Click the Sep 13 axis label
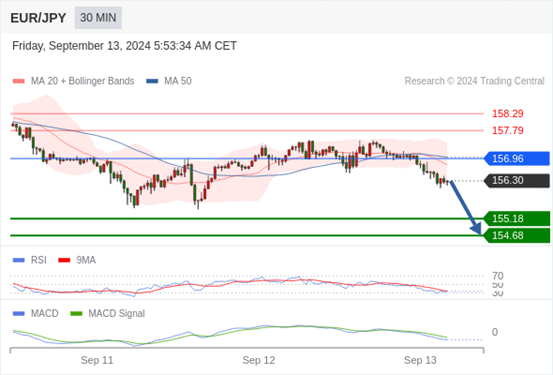Image resolution: width=553 pixels, height=375 pixels. tap(420, 360)
